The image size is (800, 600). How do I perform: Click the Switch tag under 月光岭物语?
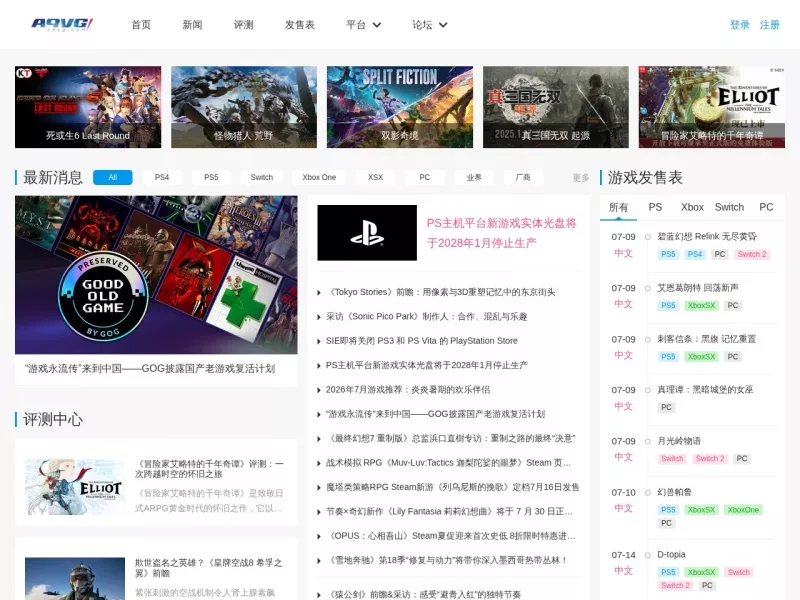tap(672, 459)
